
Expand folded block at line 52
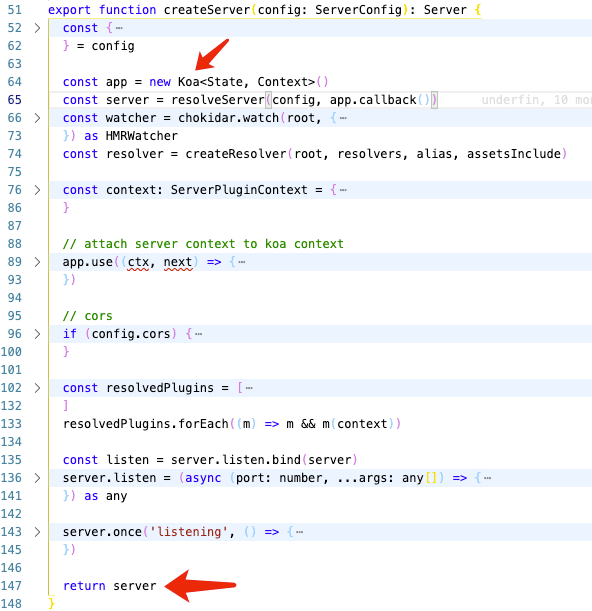(37, 28)
